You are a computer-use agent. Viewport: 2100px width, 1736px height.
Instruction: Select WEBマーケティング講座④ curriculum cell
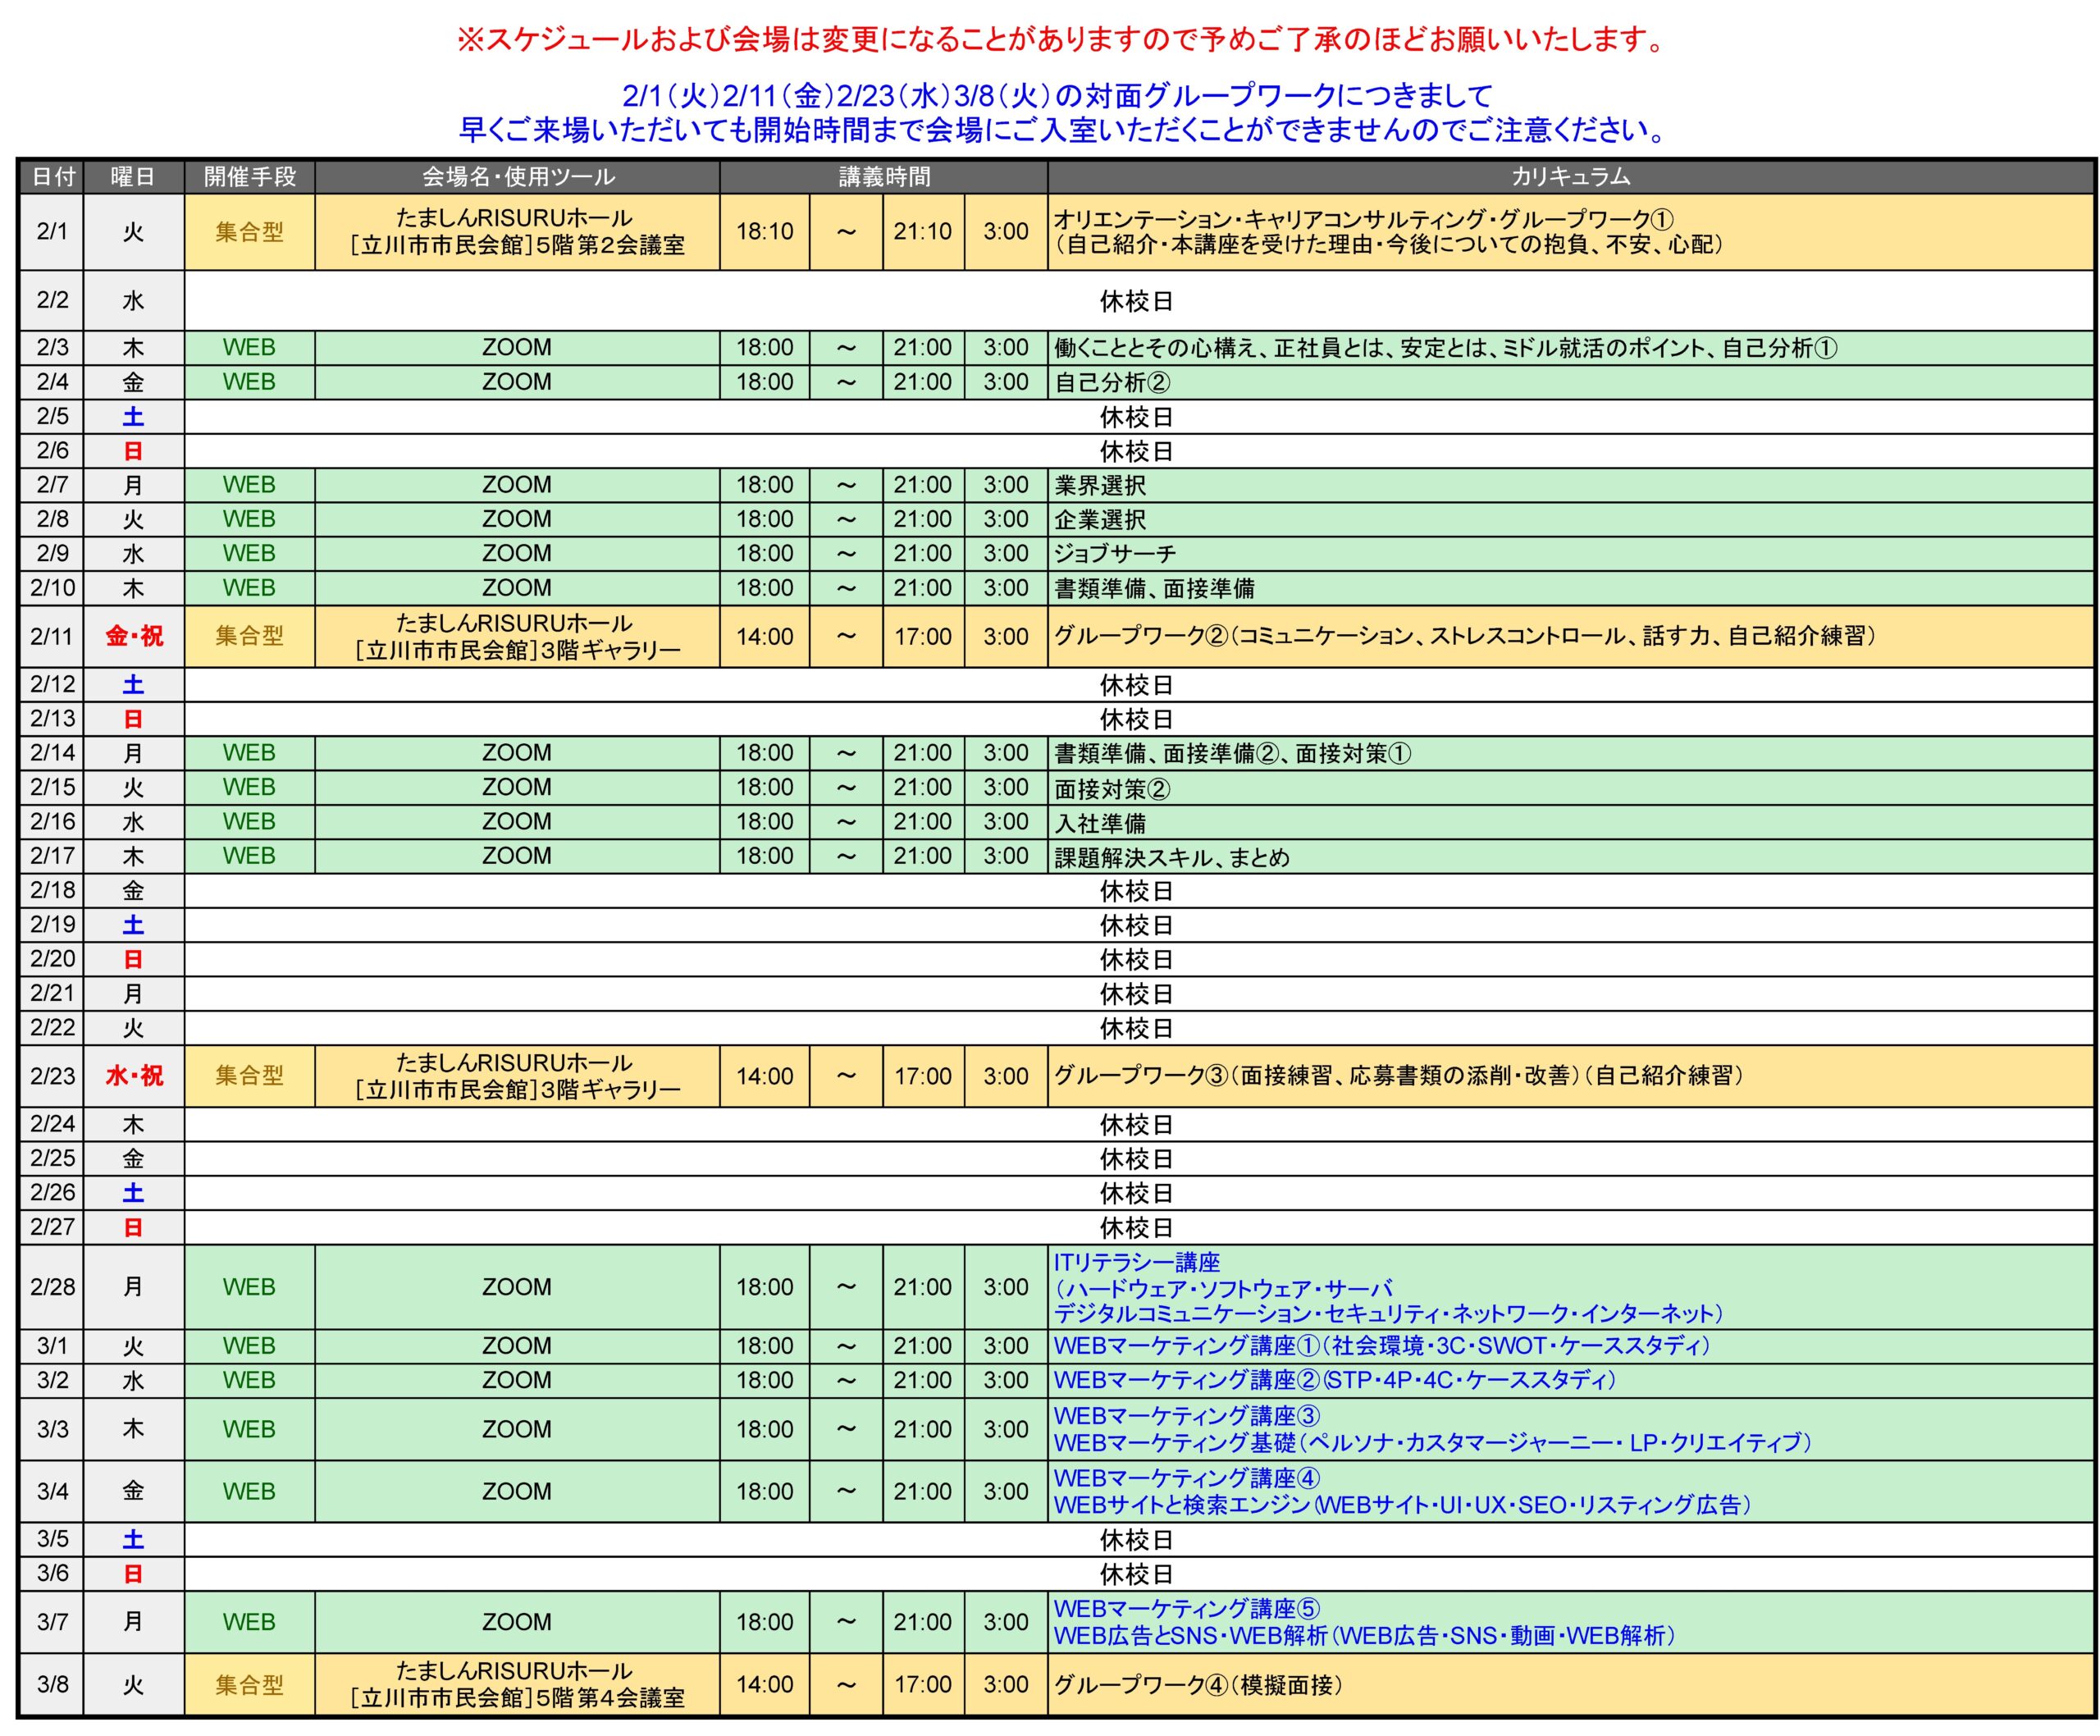1571,1492
